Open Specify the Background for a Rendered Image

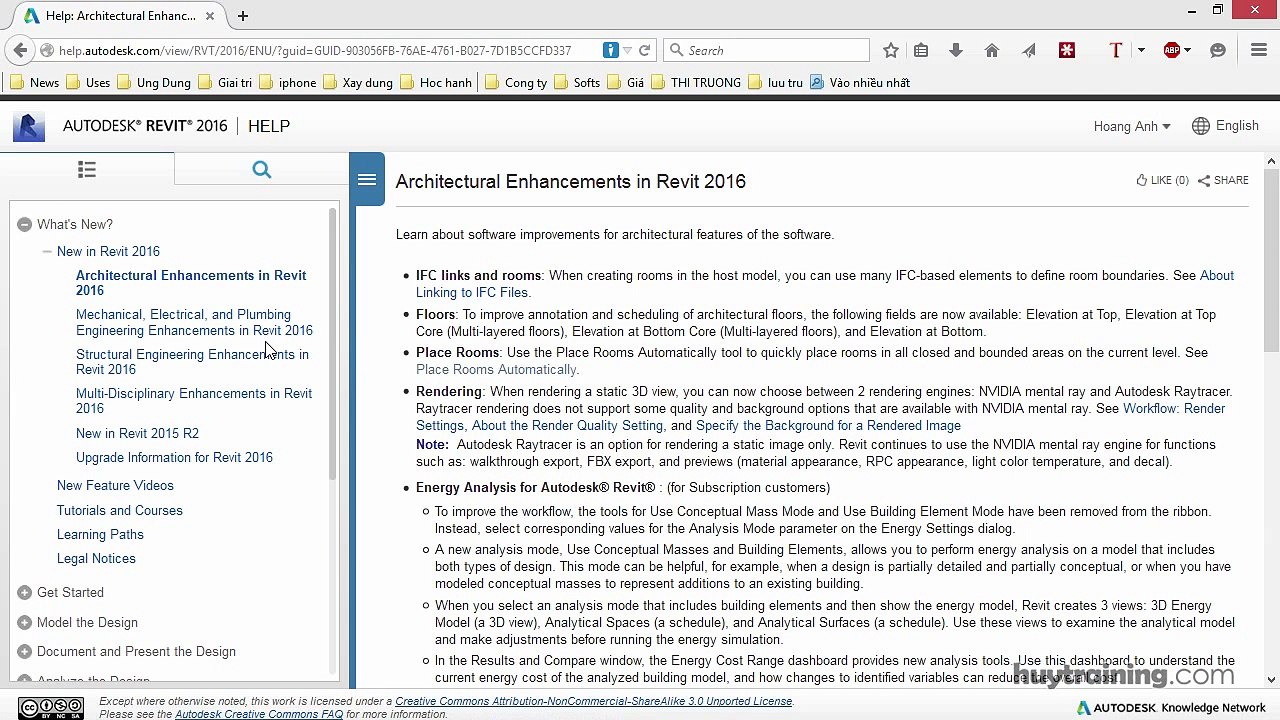tap(828, 425)
